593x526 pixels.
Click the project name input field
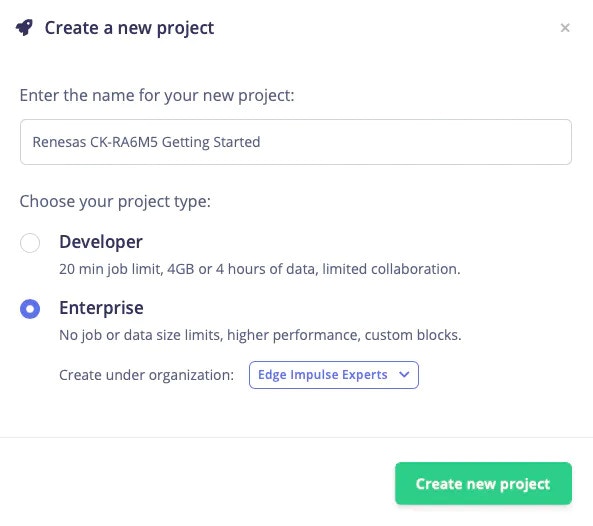click(x=296, y=142)
